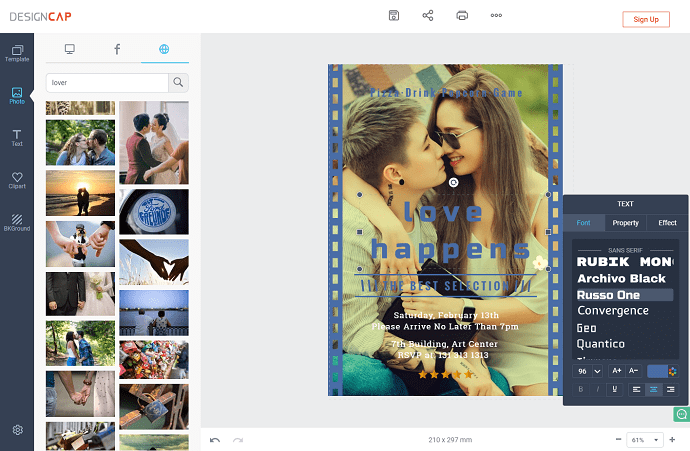This screenshot has width=690, height=451.
Task: Click the save icon in top toolbar
Action: [x=394, y=16]
